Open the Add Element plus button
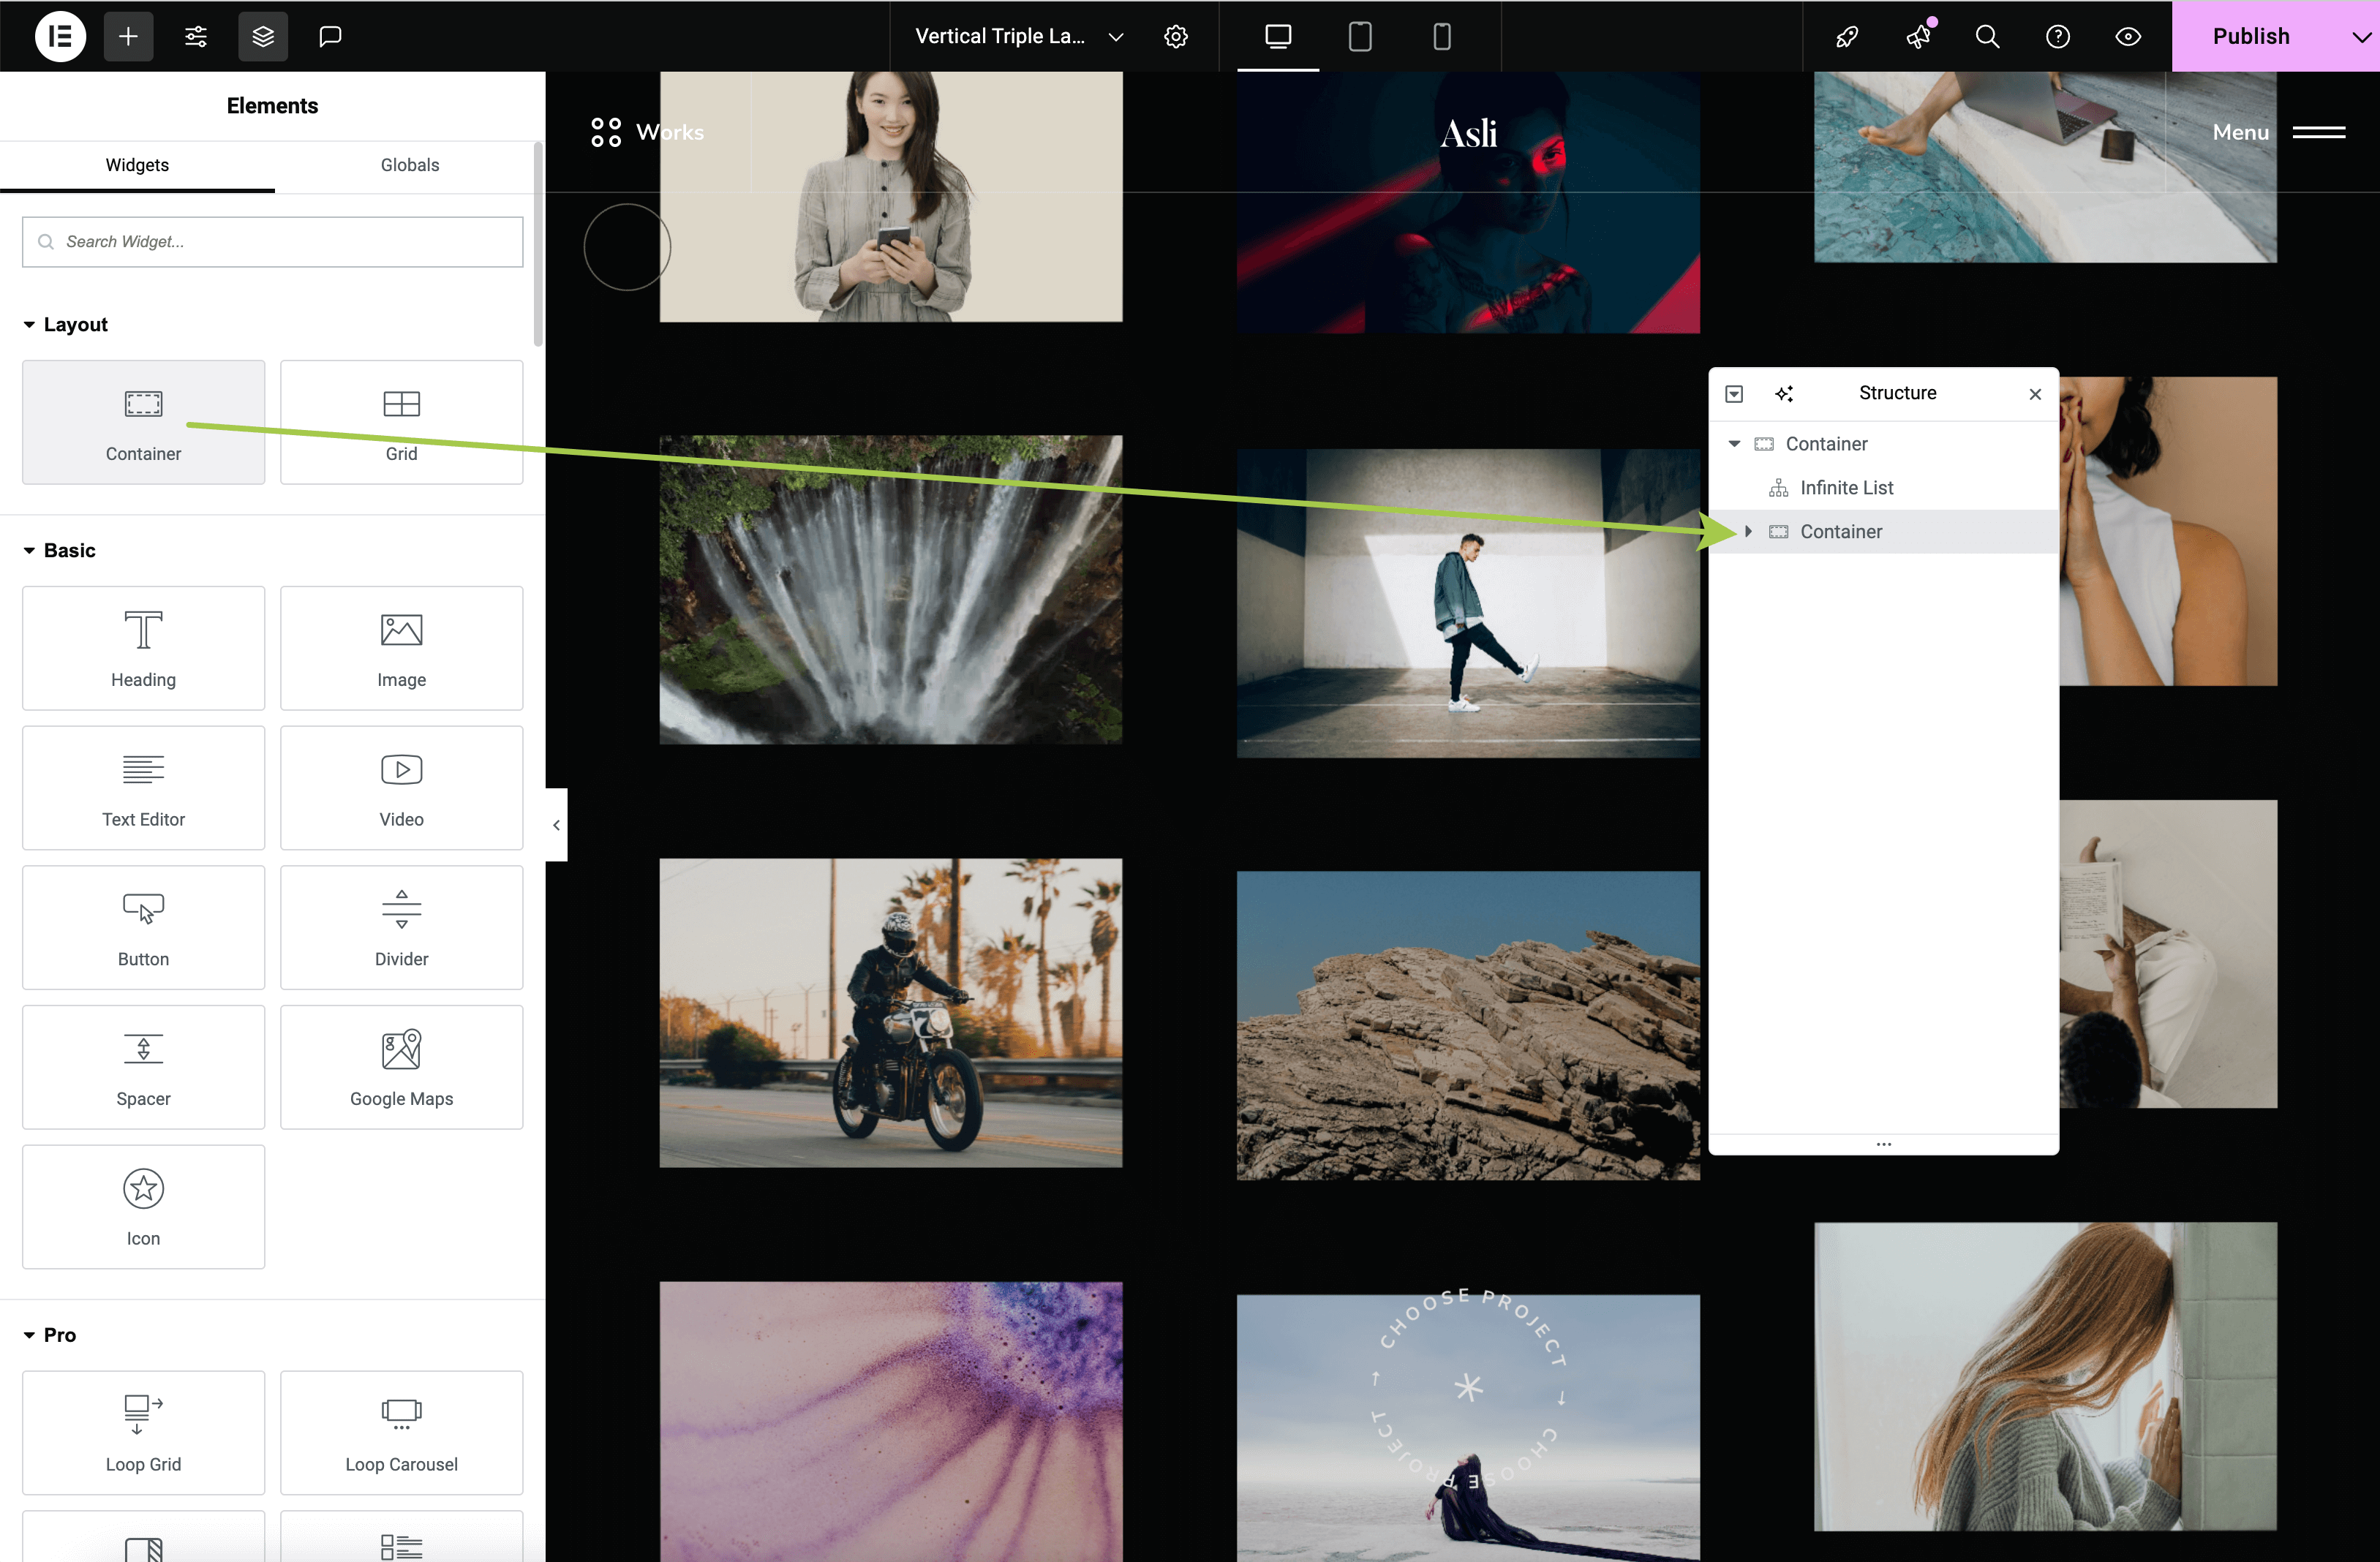Viewport: 2380px width, 1562px height. [128, 37]
